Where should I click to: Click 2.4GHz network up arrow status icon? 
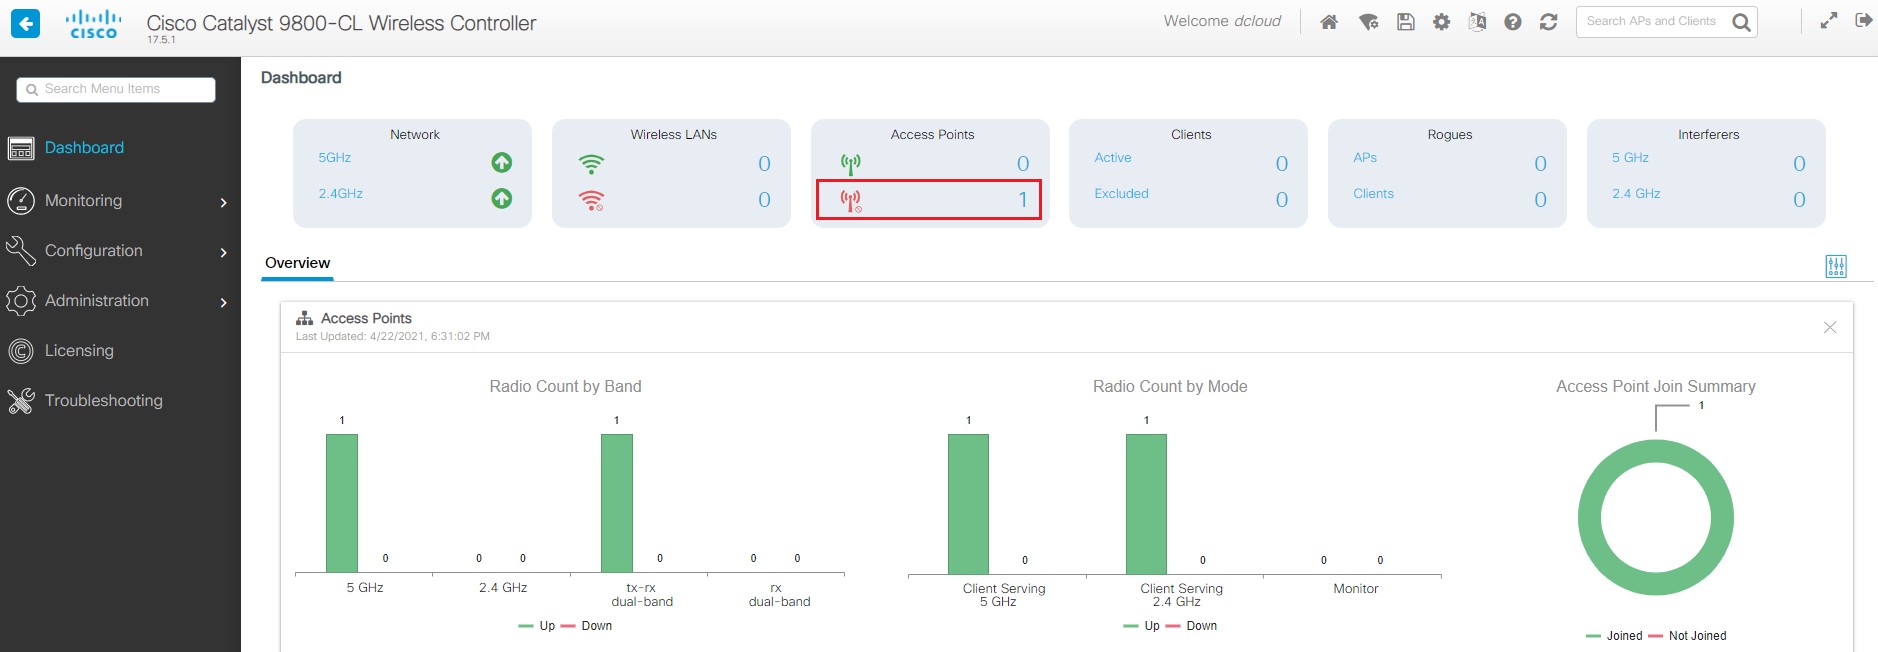pos(502,198)
